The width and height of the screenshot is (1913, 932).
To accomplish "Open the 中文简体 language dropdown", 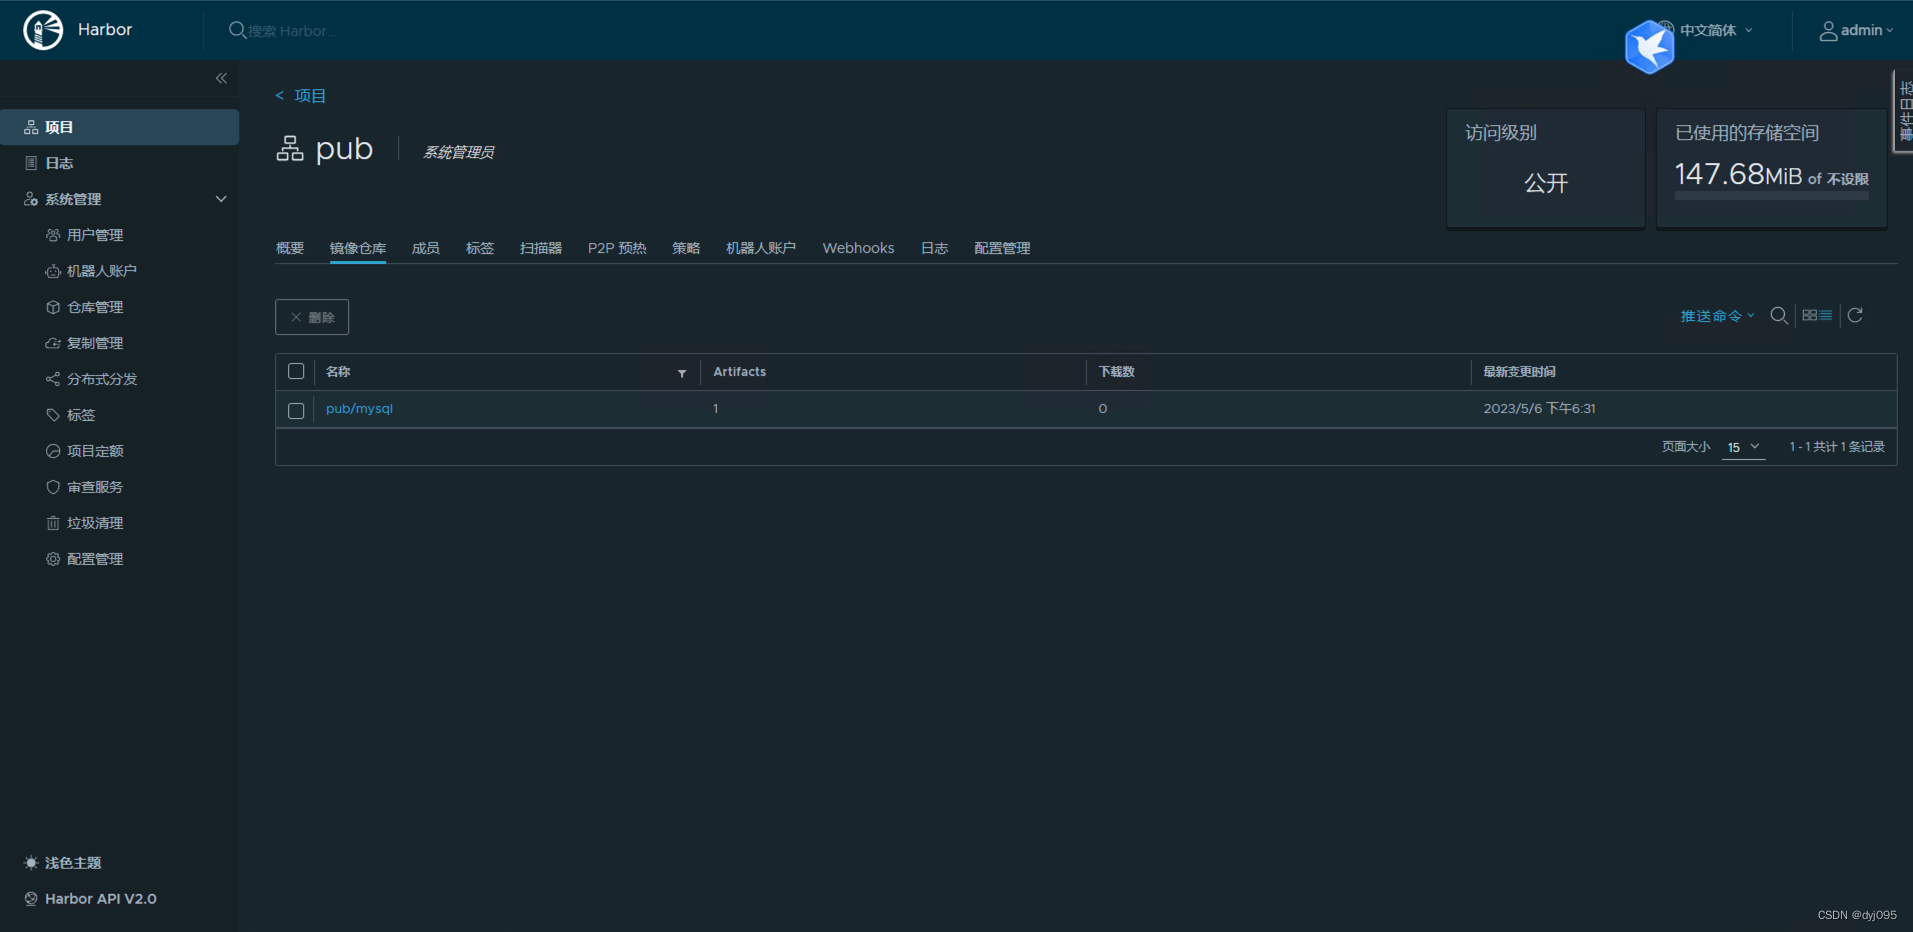I will (1716, 30).
